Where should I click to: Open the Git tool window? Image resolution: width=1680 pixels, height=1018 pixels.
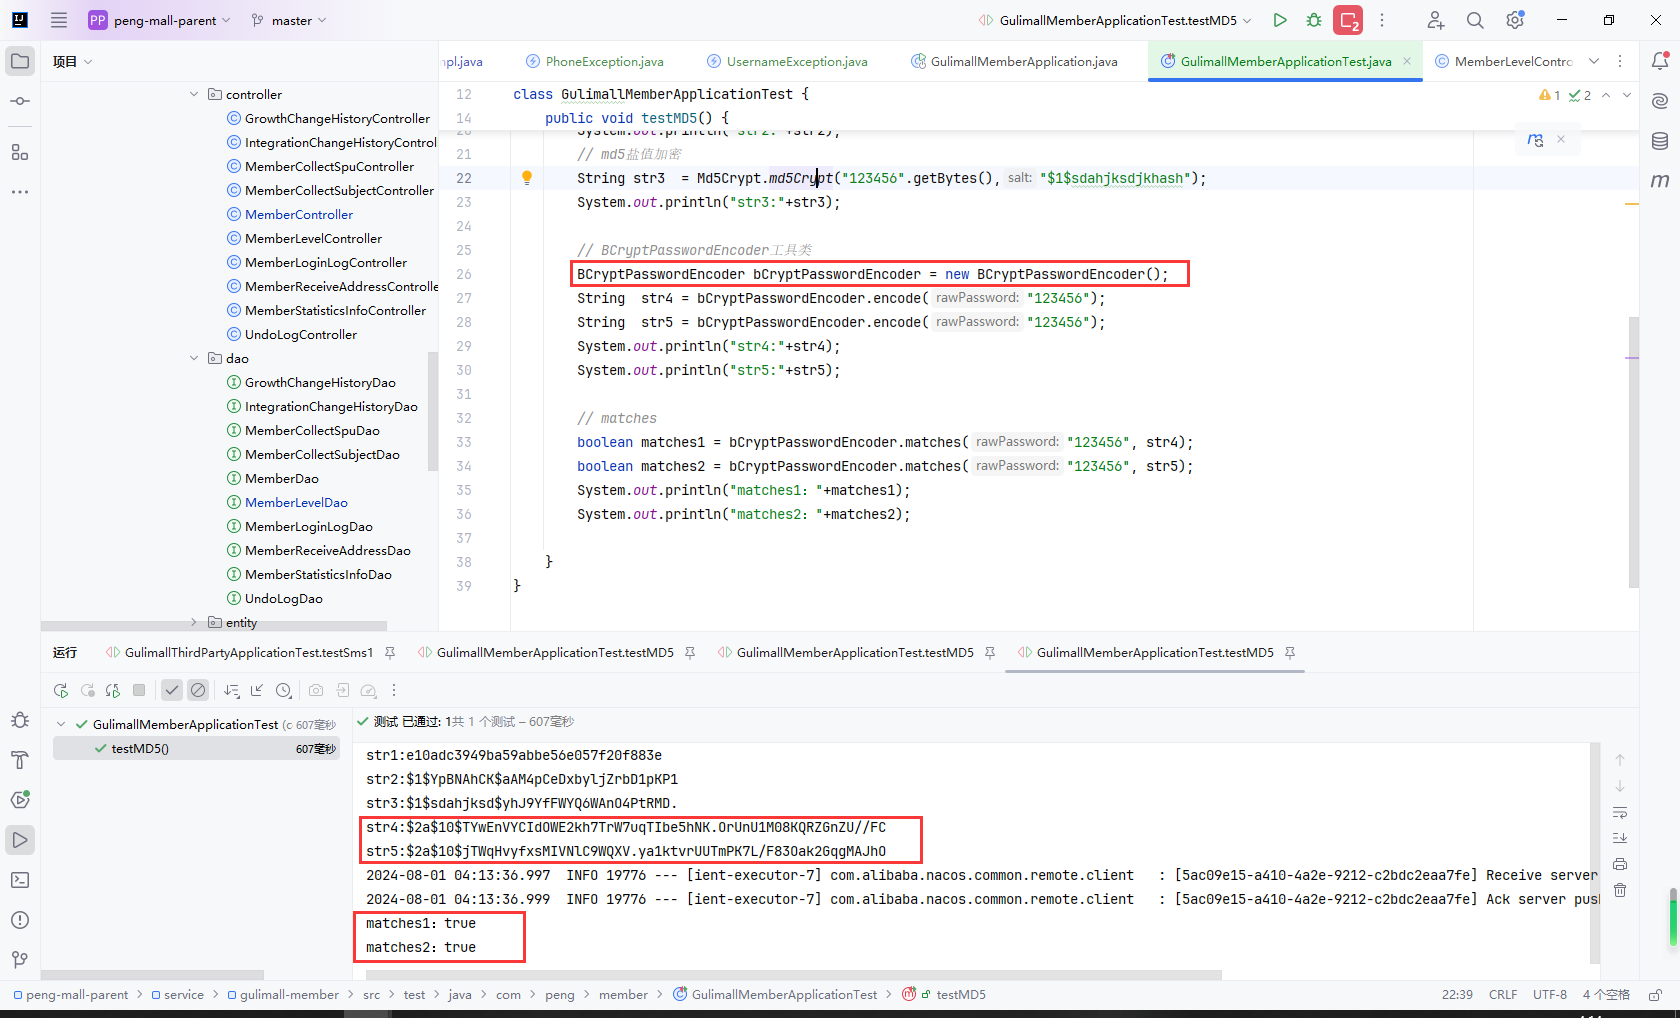click(20, 960)
